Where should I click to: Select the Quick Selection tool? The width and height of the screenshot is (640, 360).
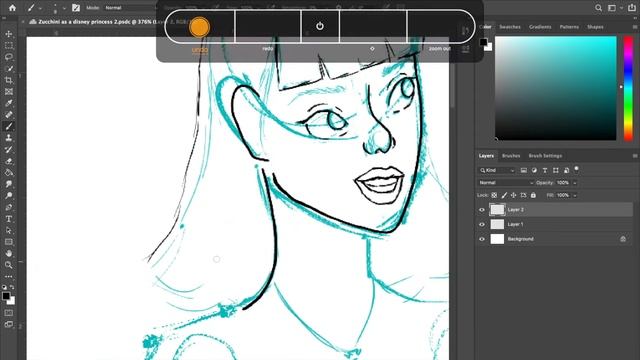(x=9, y=69)
